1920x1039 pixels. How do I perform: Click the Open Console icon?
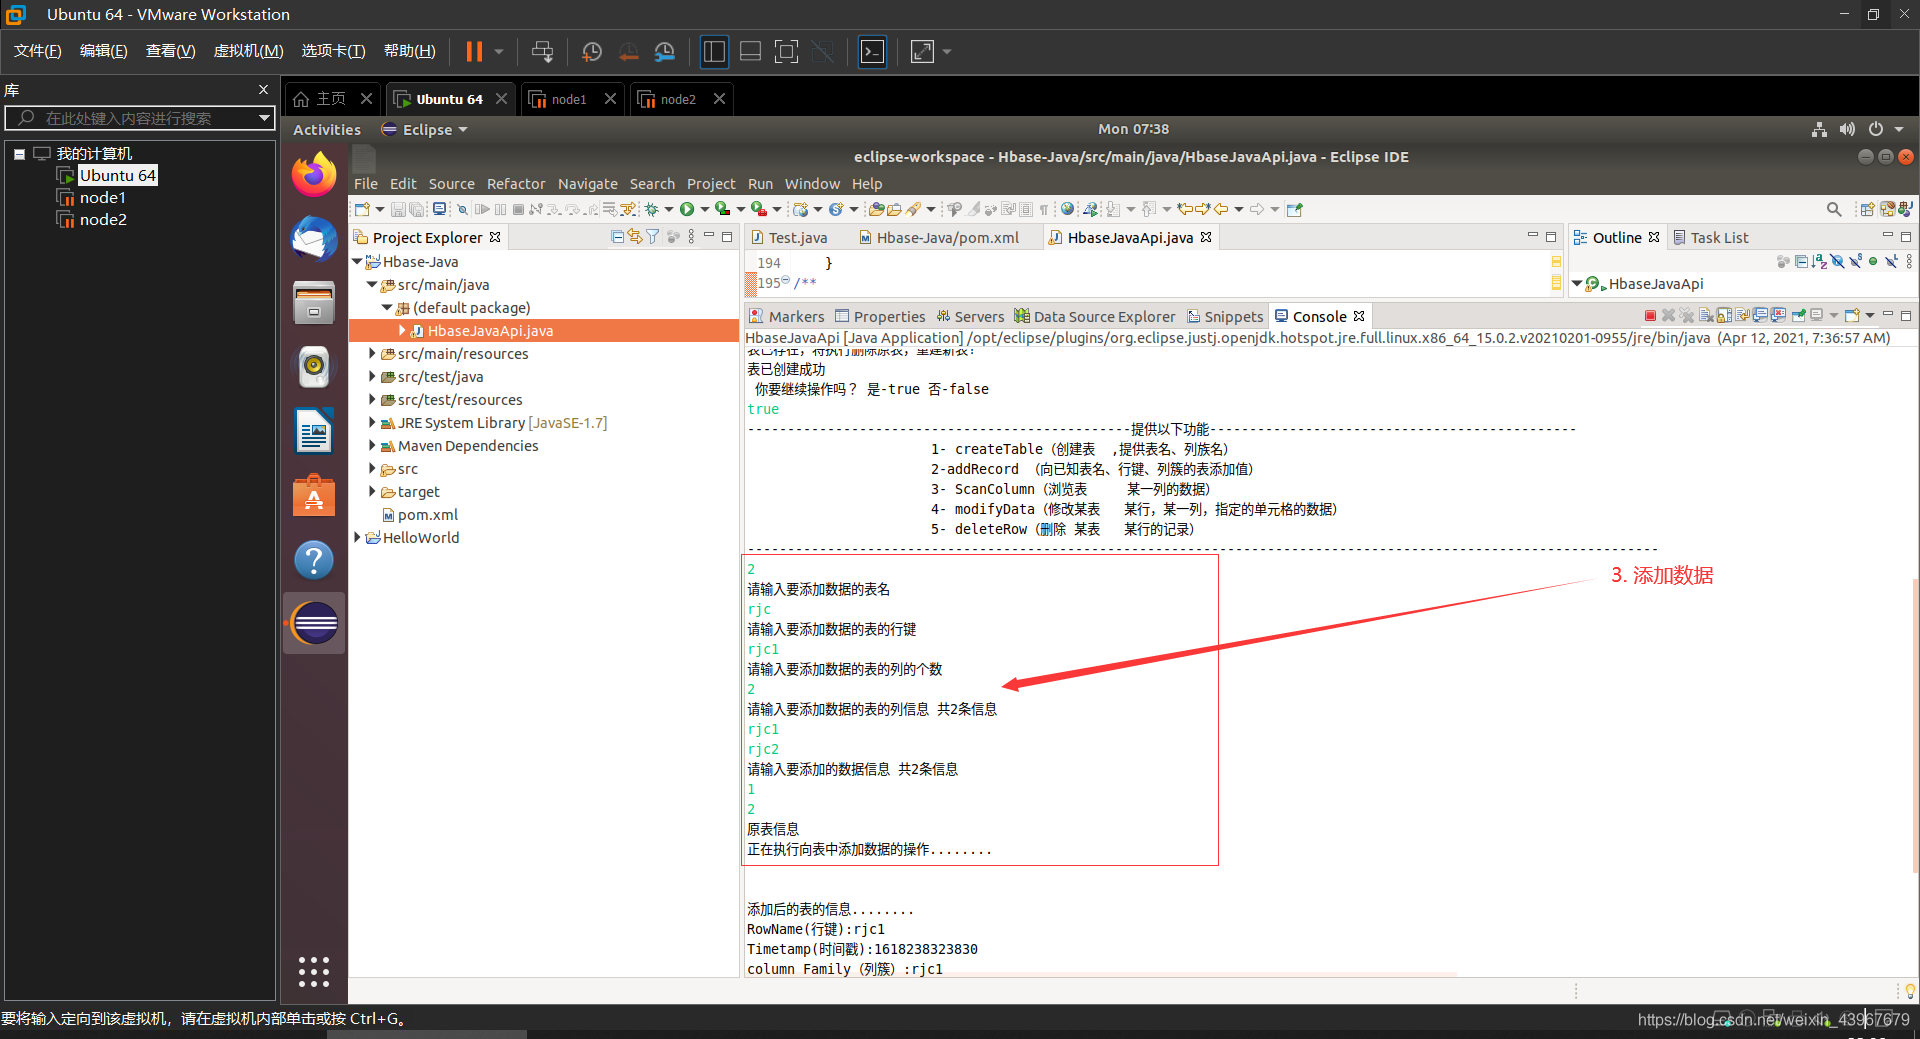pos(1851,316)
